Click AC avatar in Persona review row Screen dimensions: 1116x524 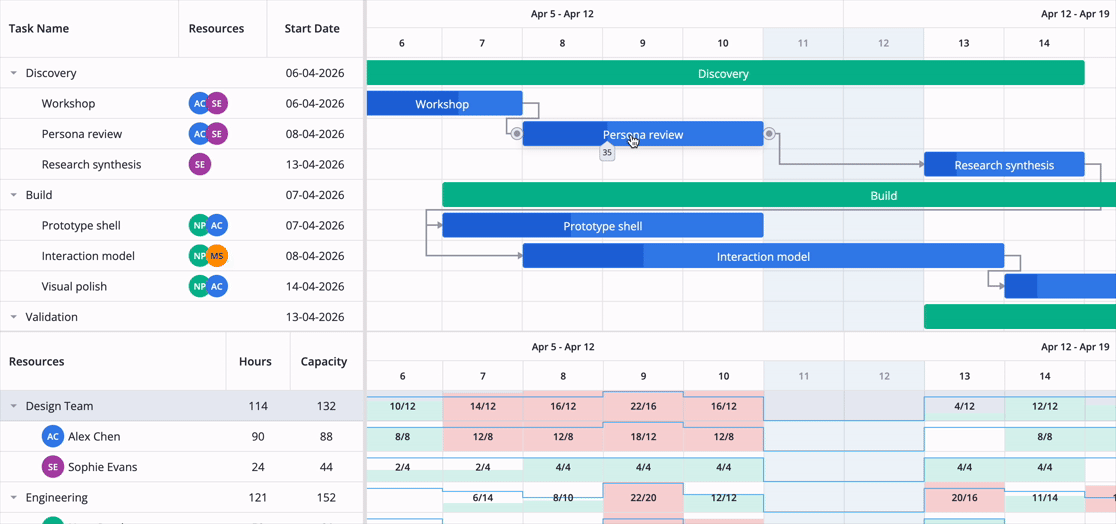tap(198, 134)
